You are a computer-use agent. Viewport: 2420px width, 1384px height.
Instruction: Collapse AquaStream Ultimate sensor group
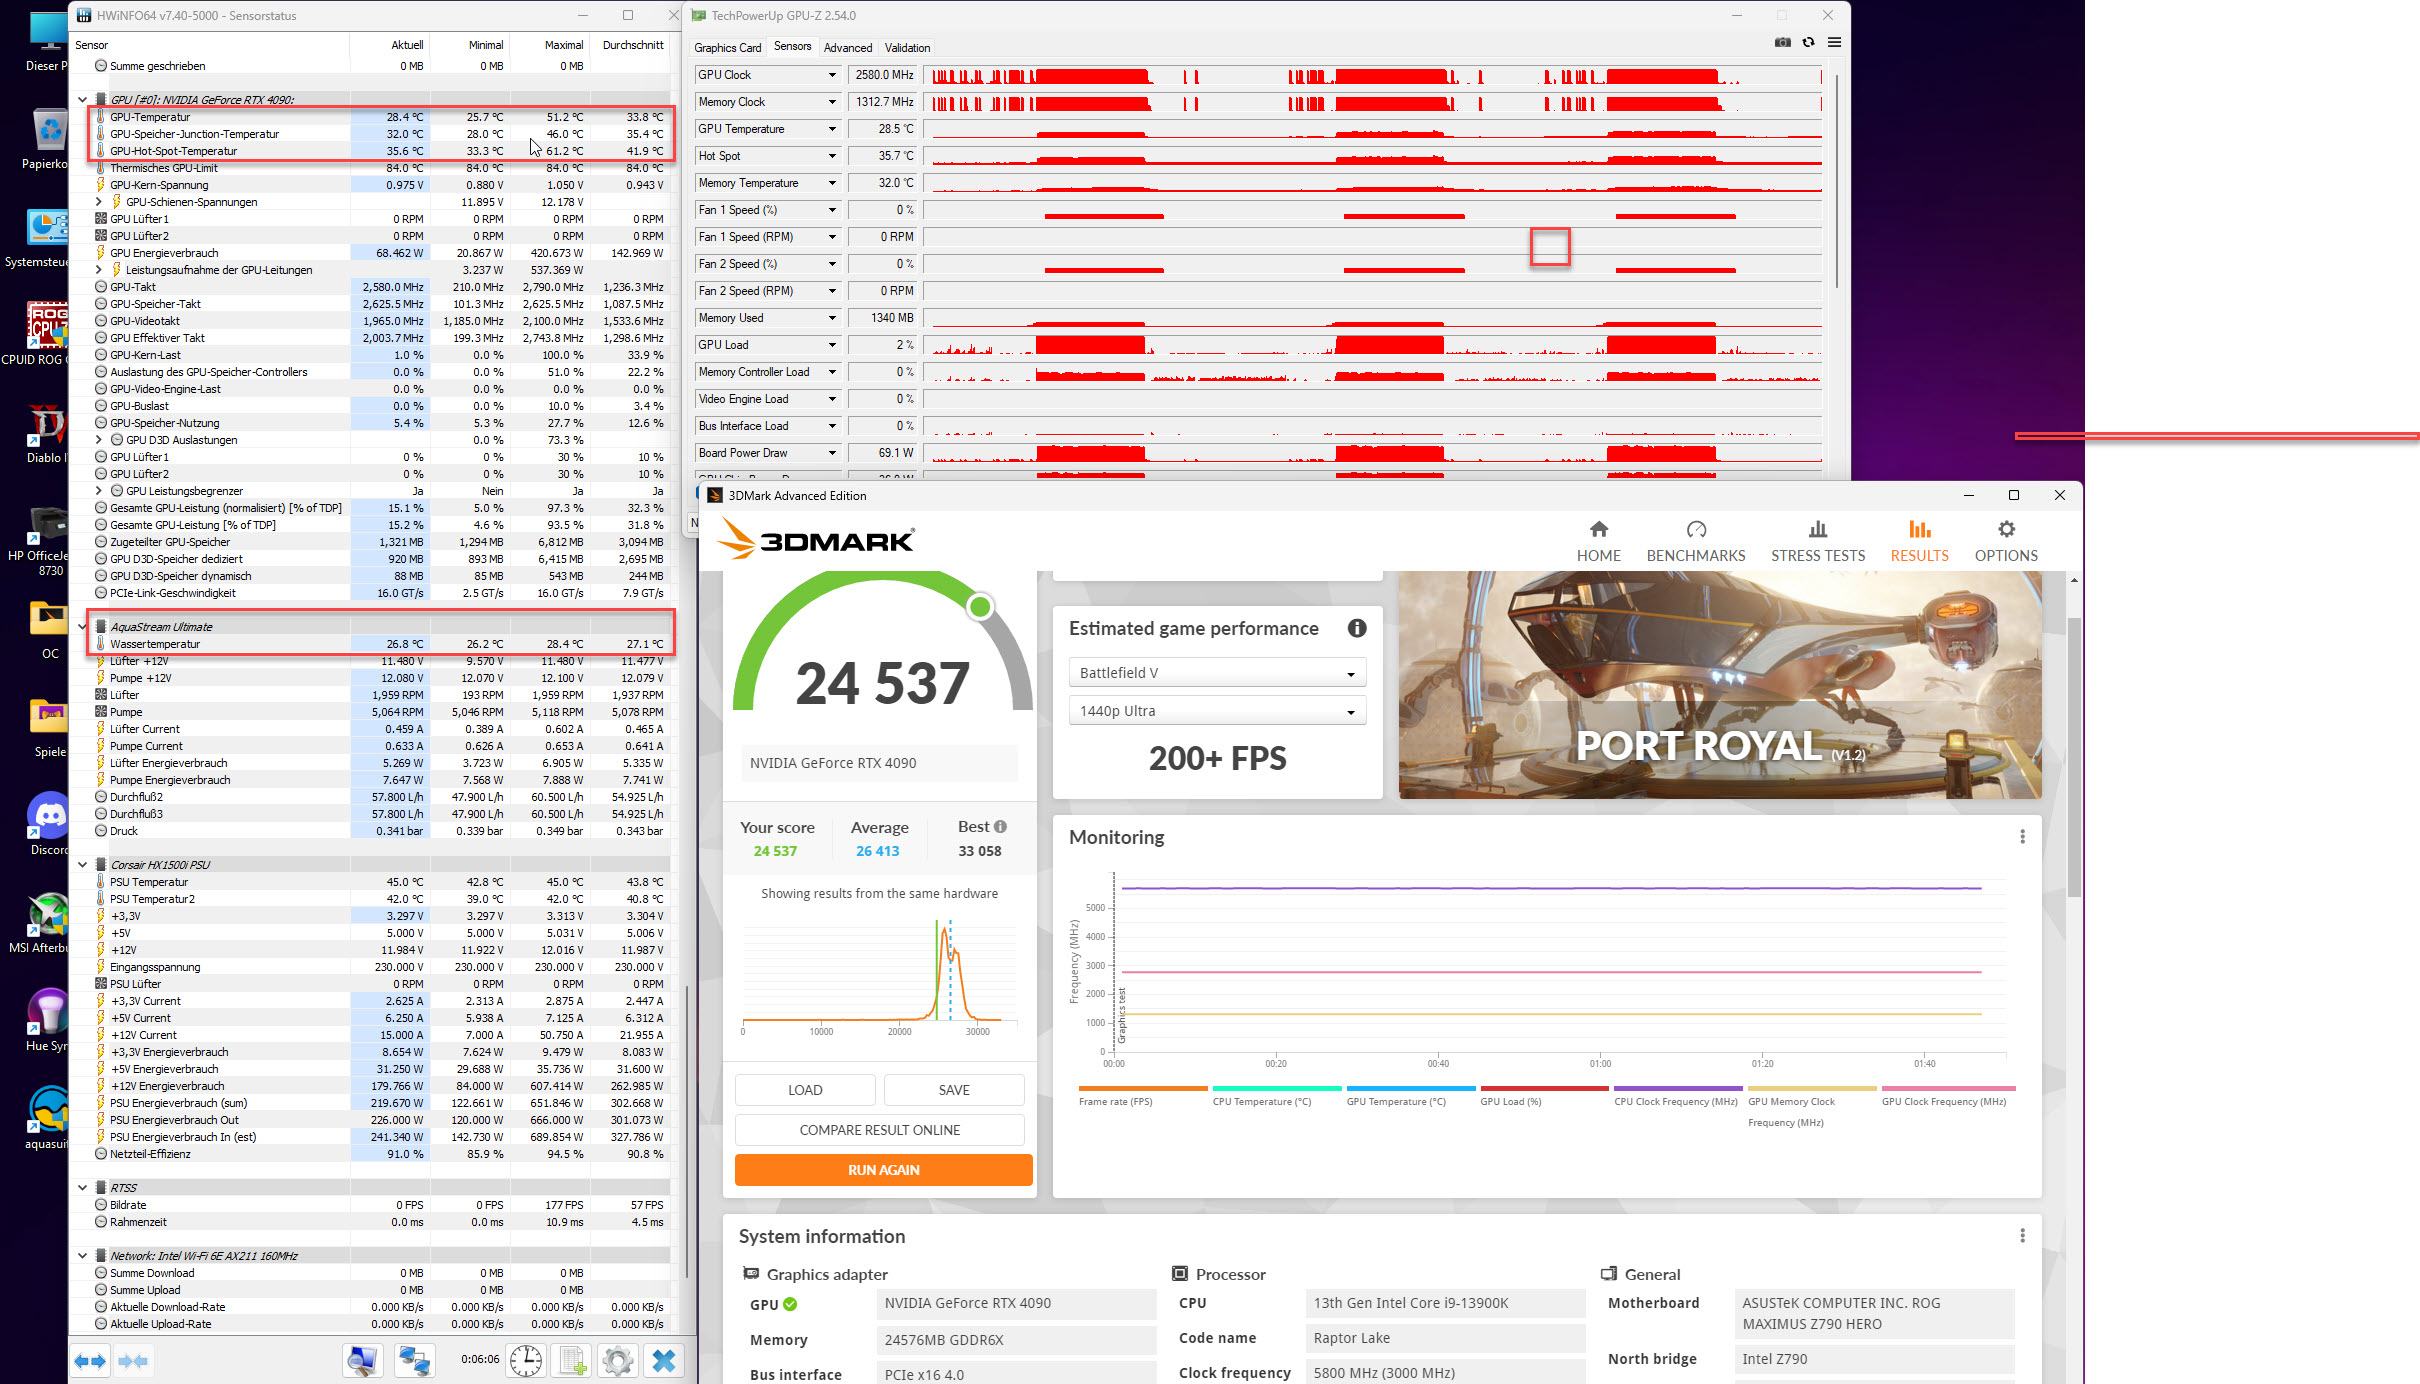(x=83, y=627)
